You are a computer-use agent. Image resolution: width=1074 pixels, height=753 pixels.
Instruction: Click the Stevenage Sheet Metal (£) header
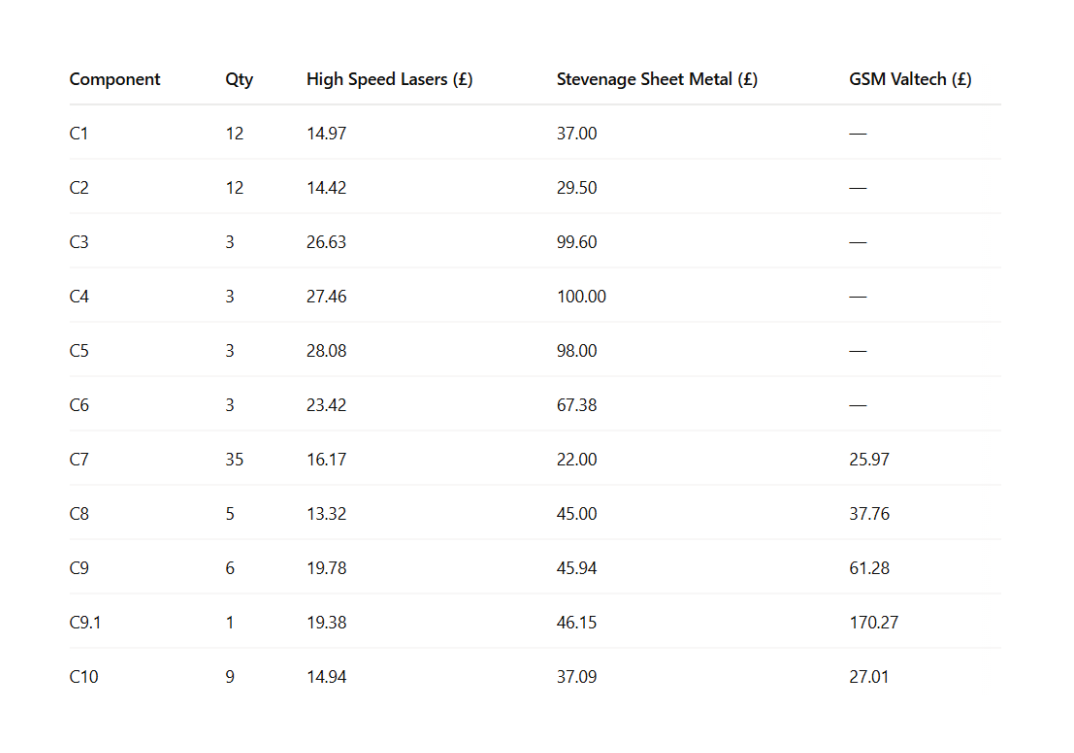pos(657,79)
